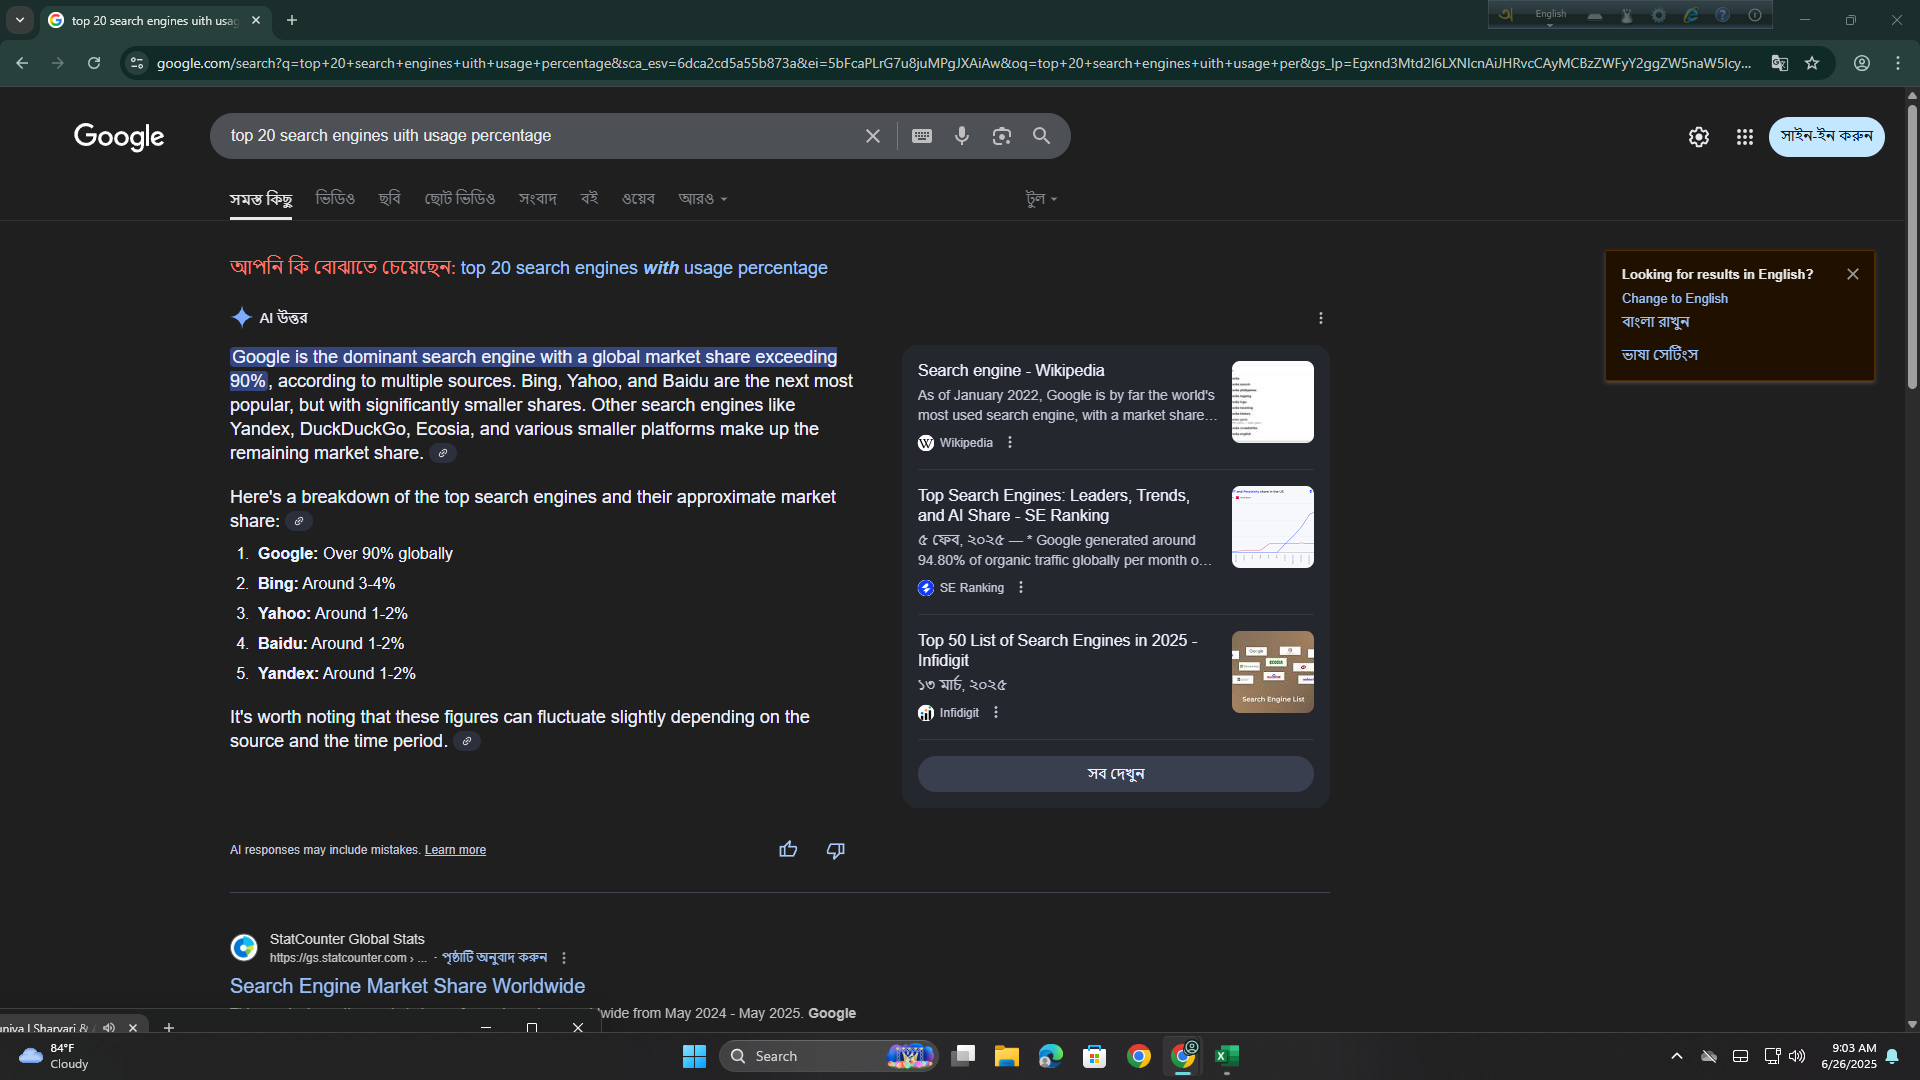Click the magnifier search submit icon
Screen dimensions: 1920x1080
(1041, 136)
